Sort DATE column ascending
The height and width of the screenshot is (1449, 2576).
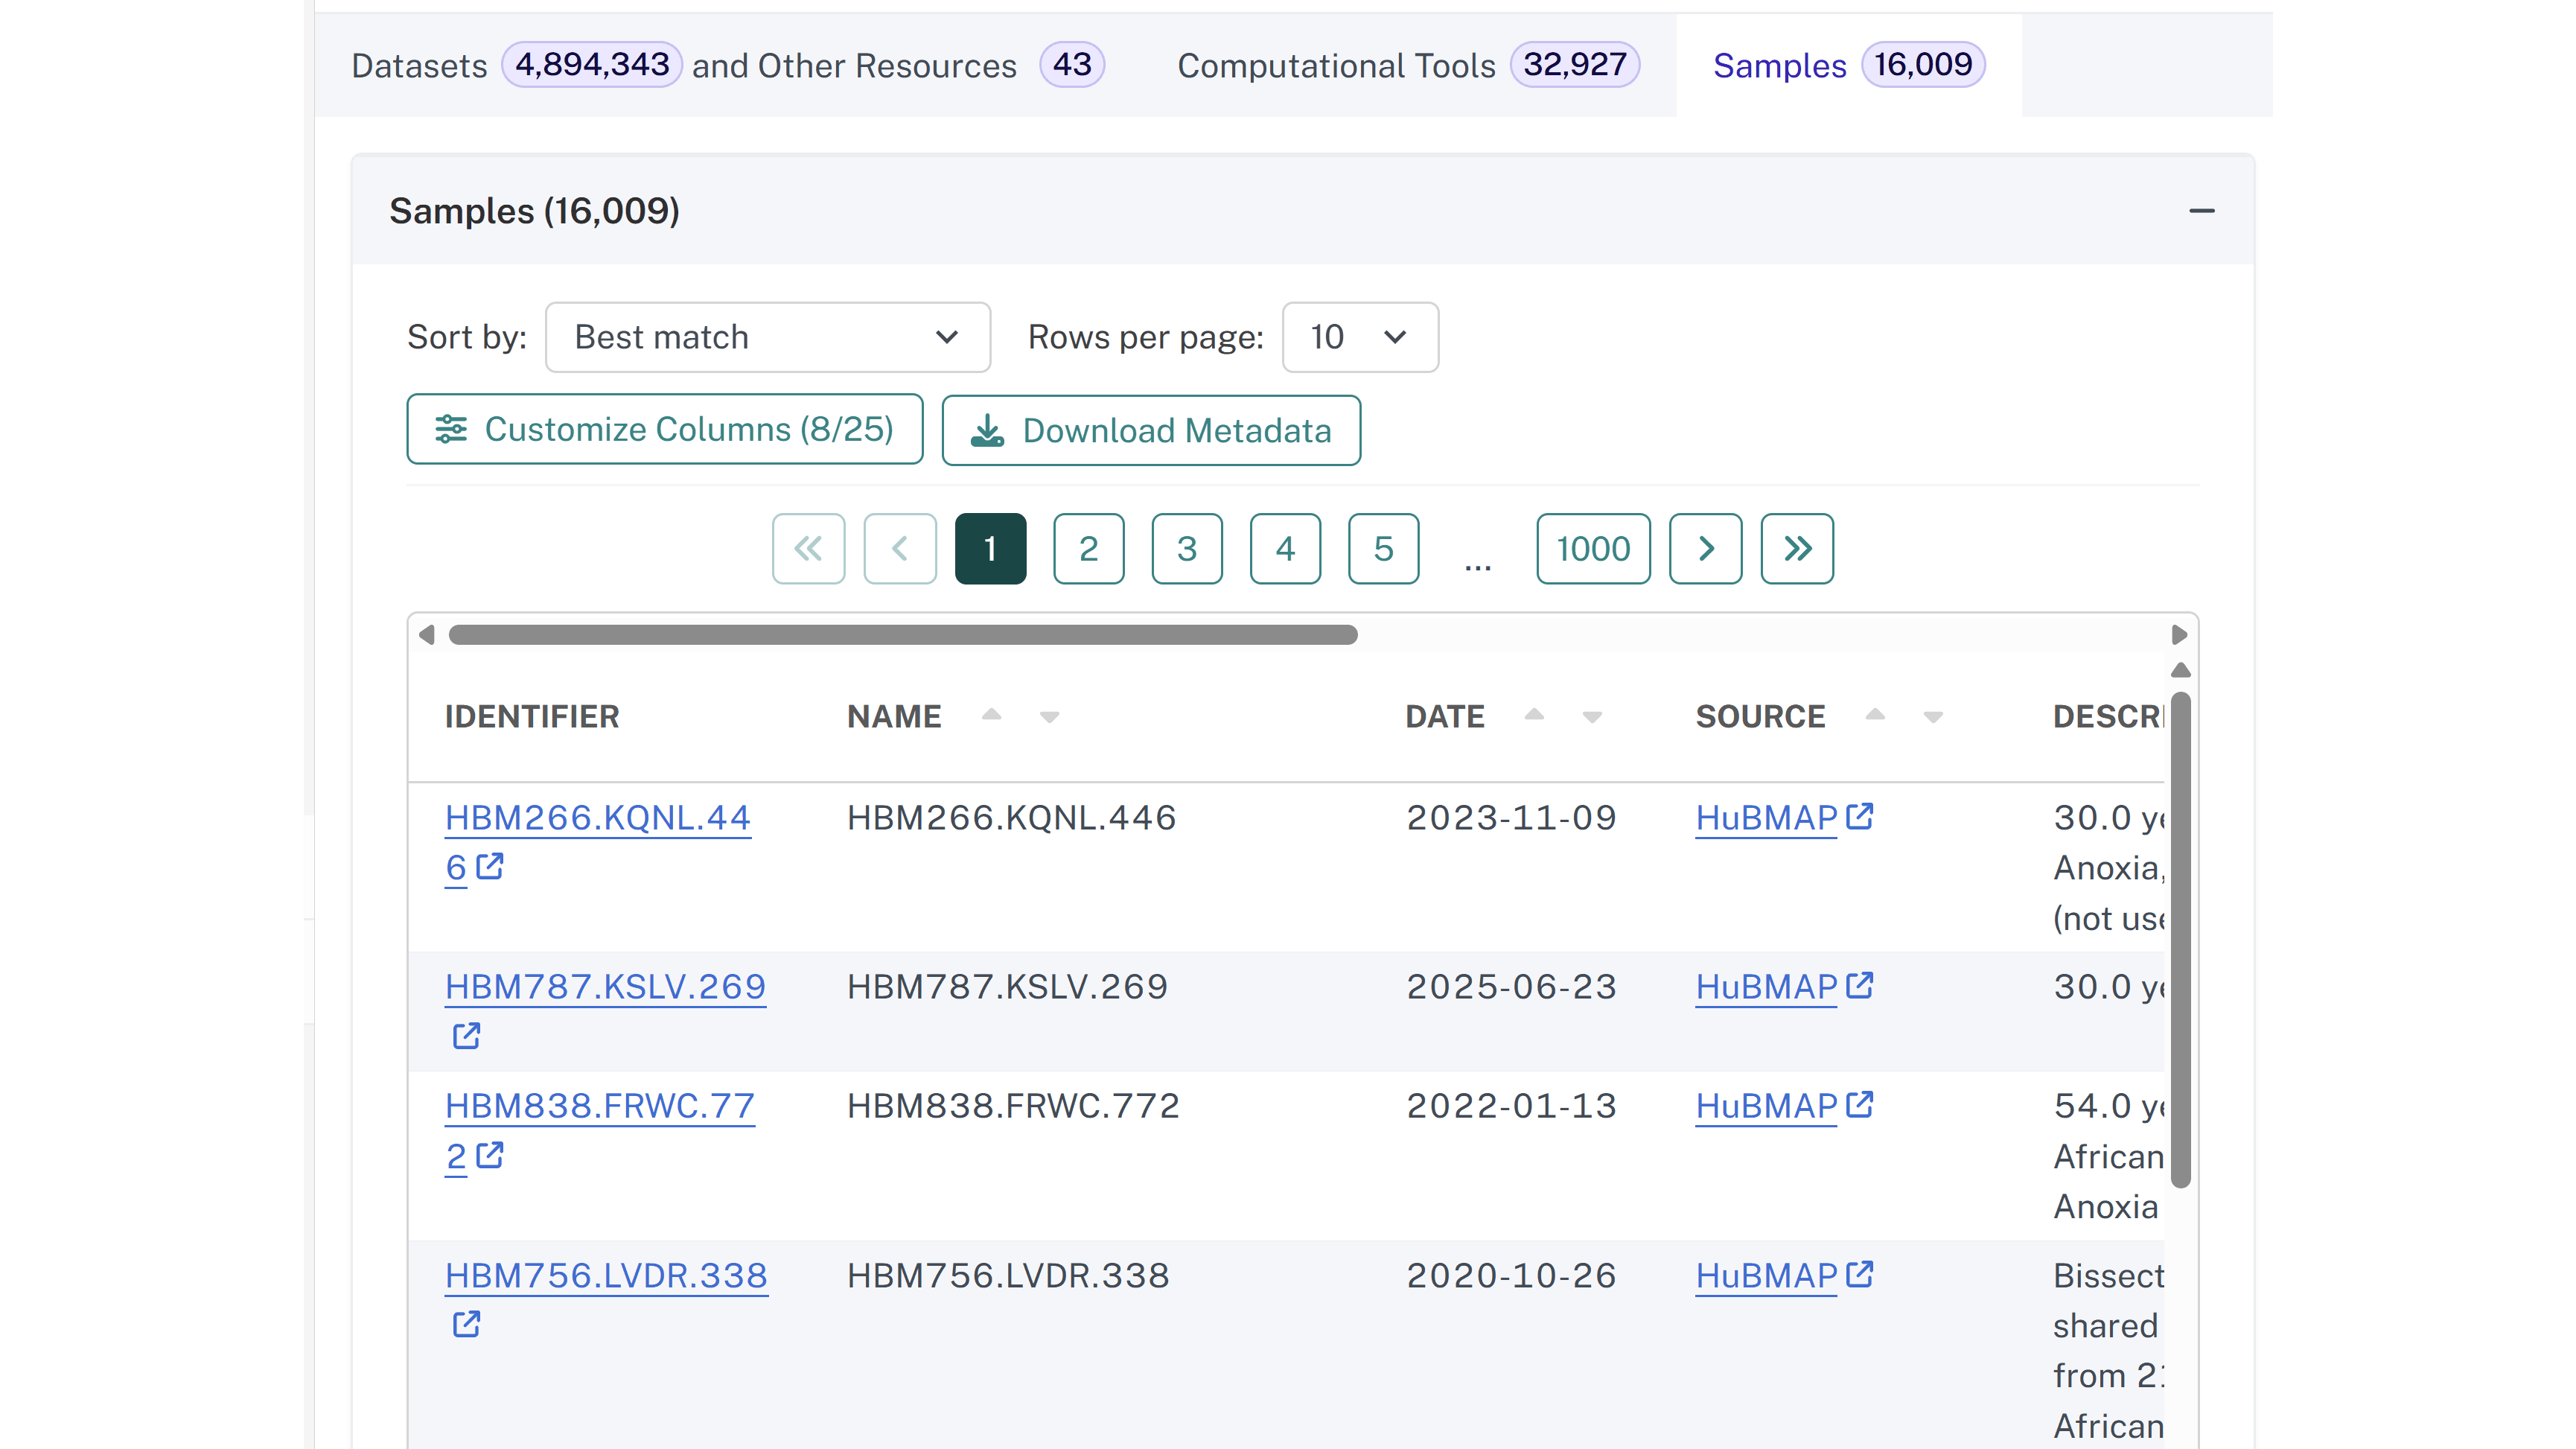[x=1534, y=714]
